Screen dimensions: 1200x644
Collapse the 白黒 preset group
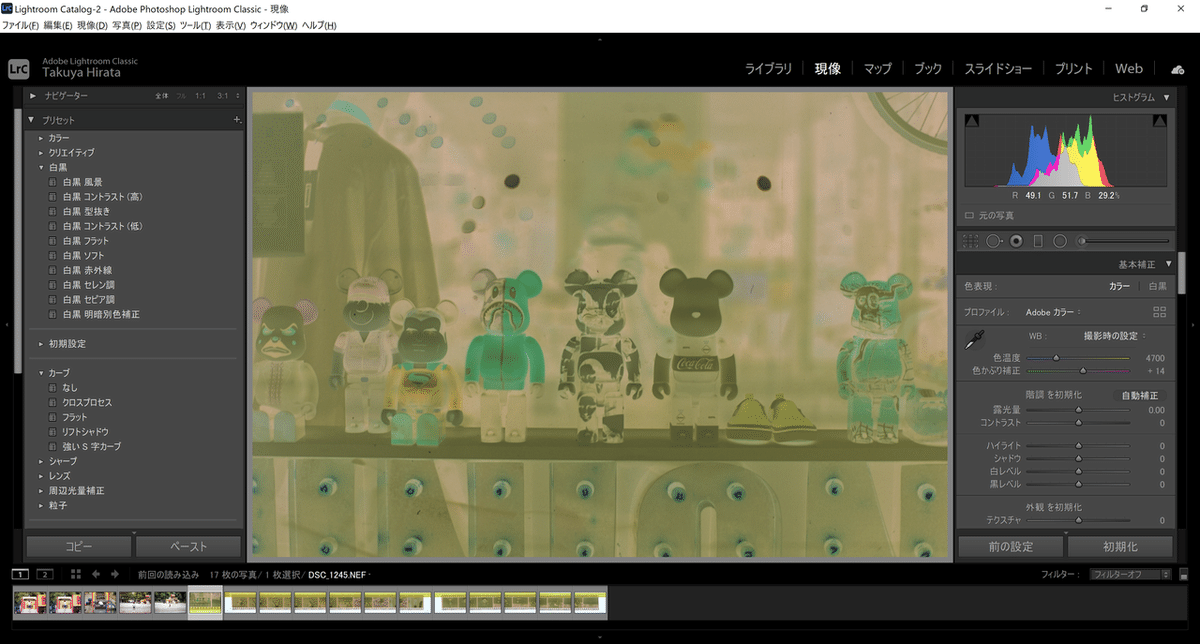(41, 167)
